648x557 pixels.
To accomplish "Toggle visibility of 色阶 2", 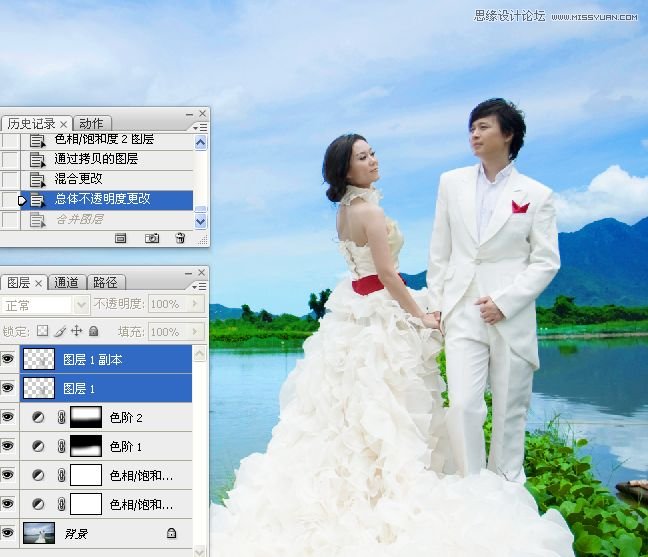I will point(8,417).
